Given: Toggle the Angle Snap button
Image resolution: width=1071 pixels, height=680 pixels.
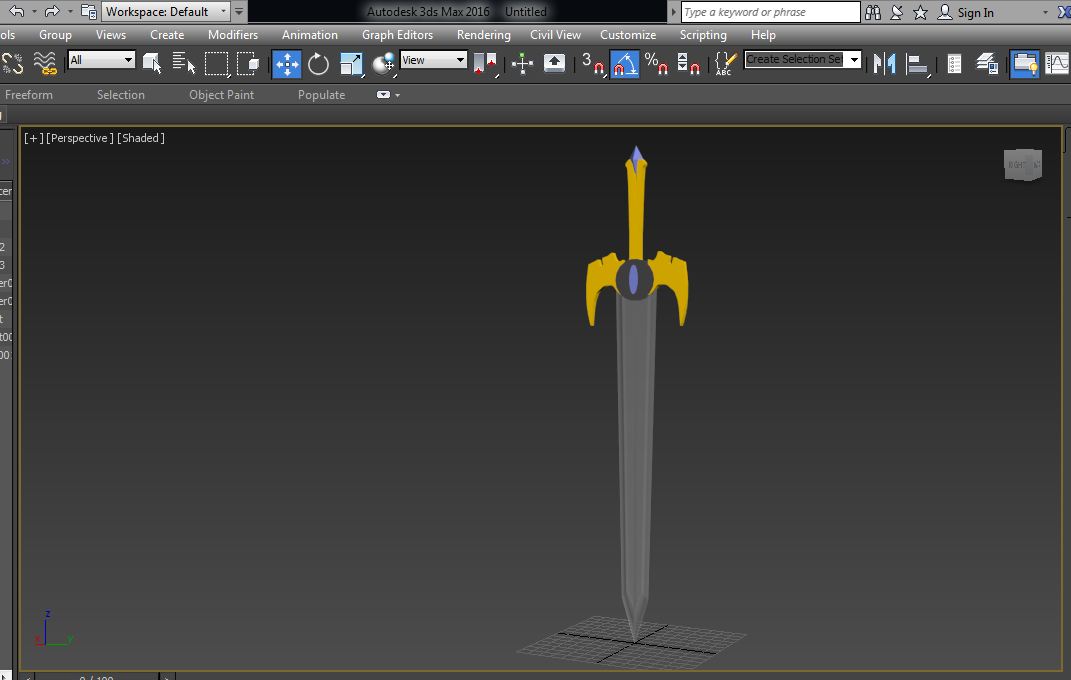Looking at the screenshot, I should (625, 64).
